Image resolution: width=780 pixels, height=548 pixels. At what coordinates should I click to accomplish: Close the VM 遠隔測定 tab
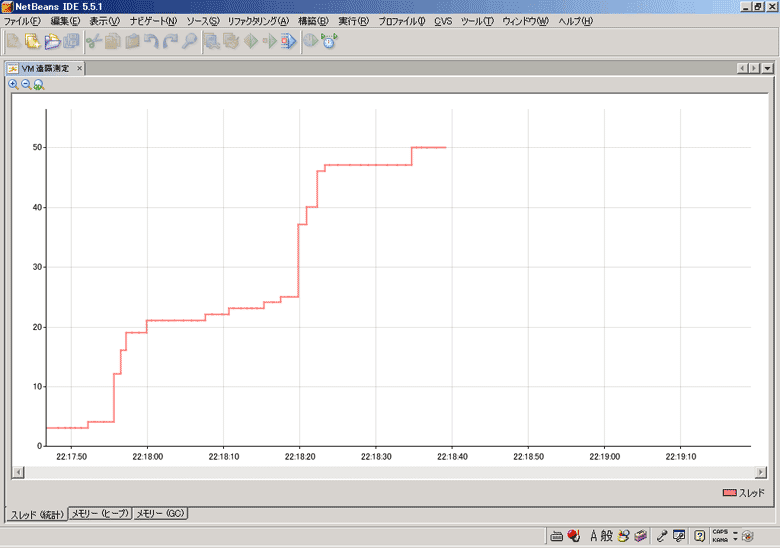[x=79, y=68]
